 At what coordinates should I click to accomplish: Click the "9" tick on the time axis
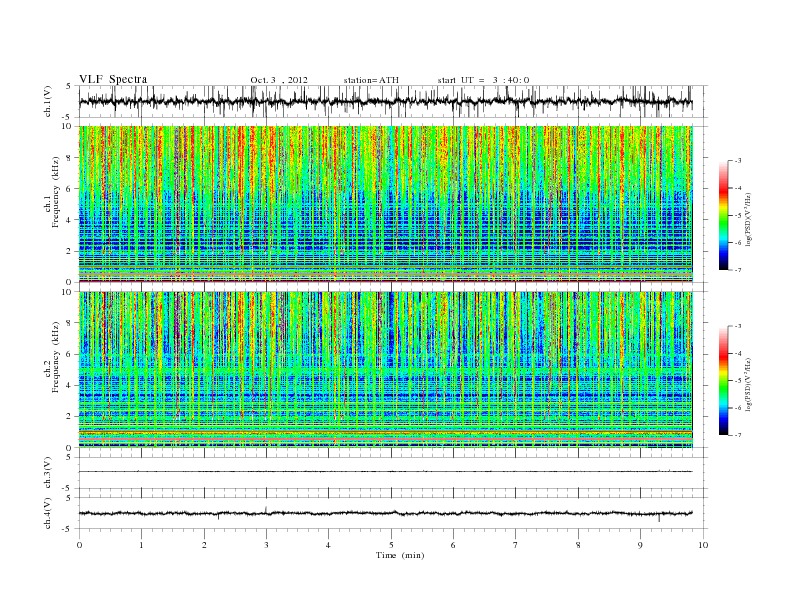[x=640, y=545]
